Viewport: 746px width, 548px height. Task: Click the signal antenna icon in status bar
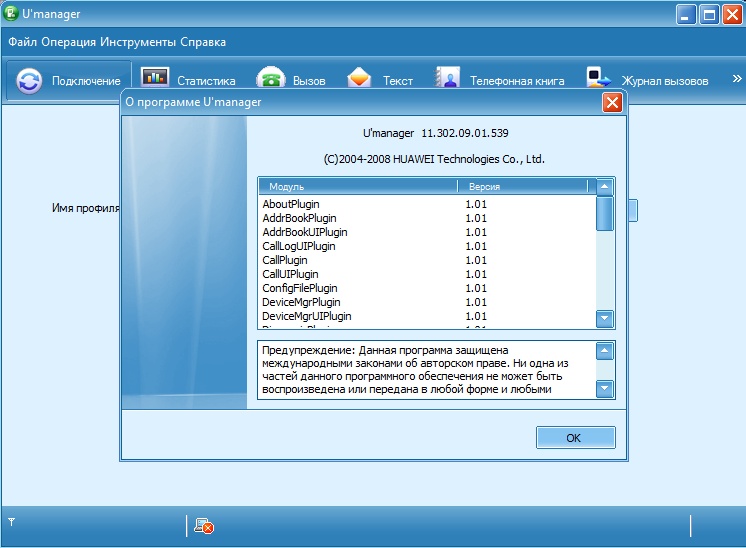point(11,522)
